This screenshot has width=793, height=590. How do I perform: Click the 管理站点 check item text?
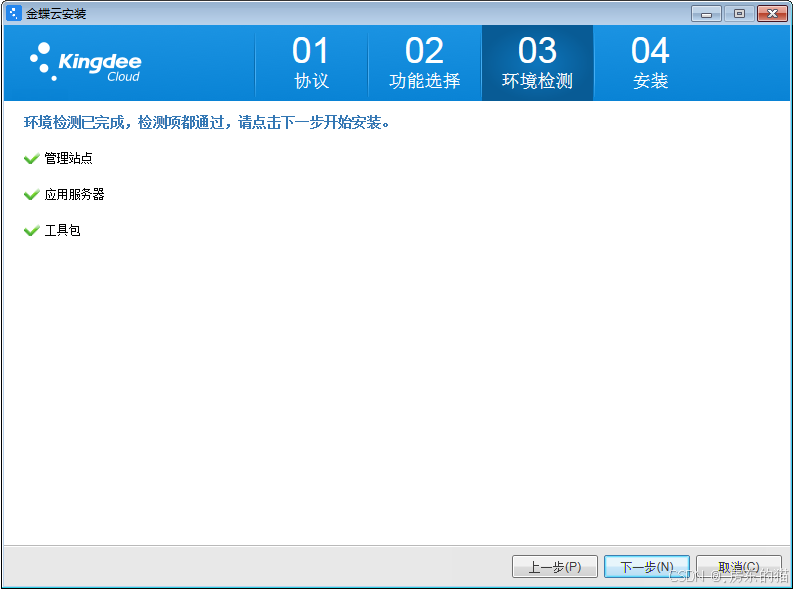point(68,158)
